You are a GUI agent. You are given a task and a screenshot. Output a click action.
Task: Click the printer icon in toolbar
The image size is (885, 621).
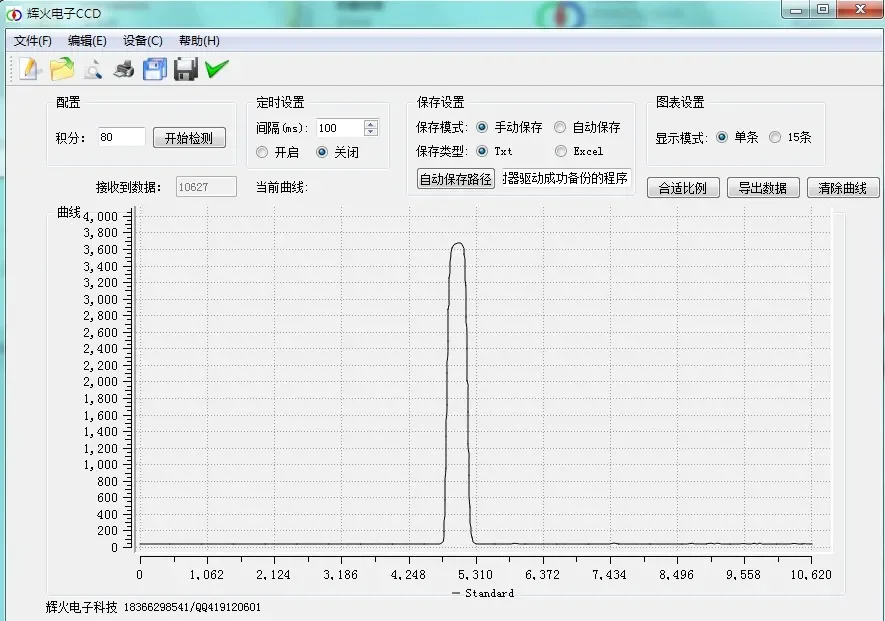[124, 69]
